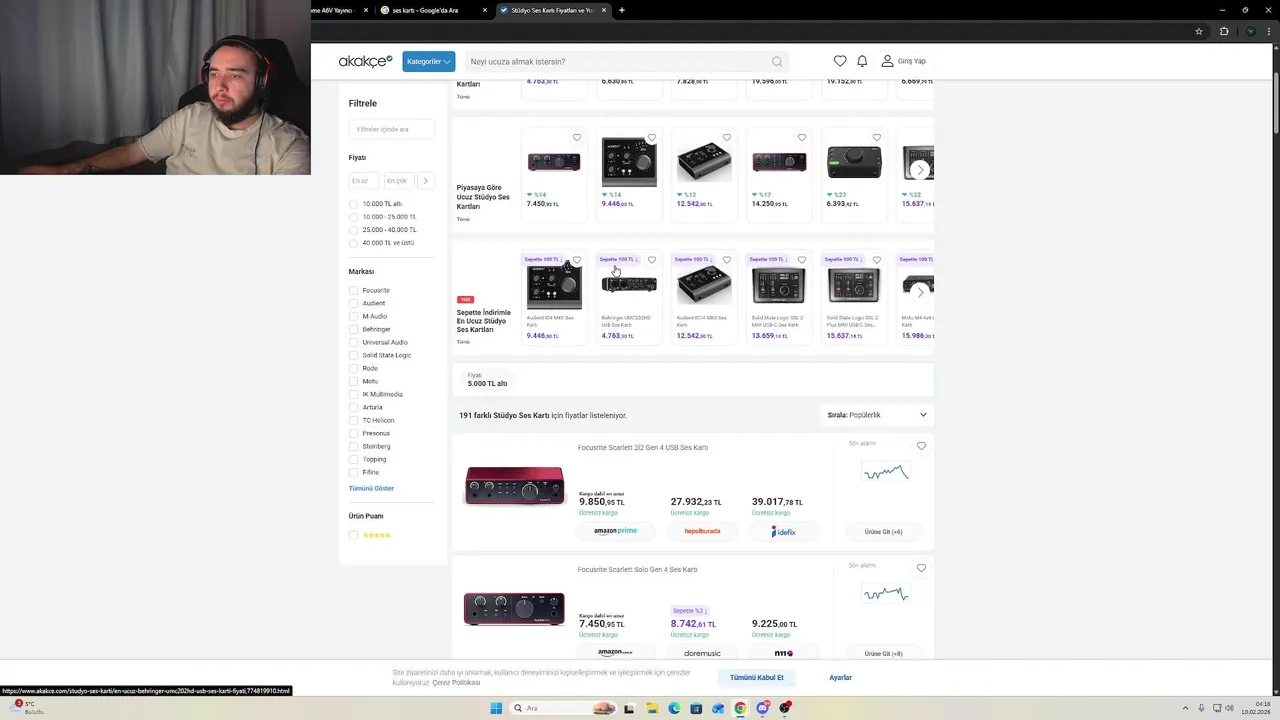Click the akakçe logo
Viewport: 1280px width, 720px height.
pyautogui.click(x=365, y=61)
